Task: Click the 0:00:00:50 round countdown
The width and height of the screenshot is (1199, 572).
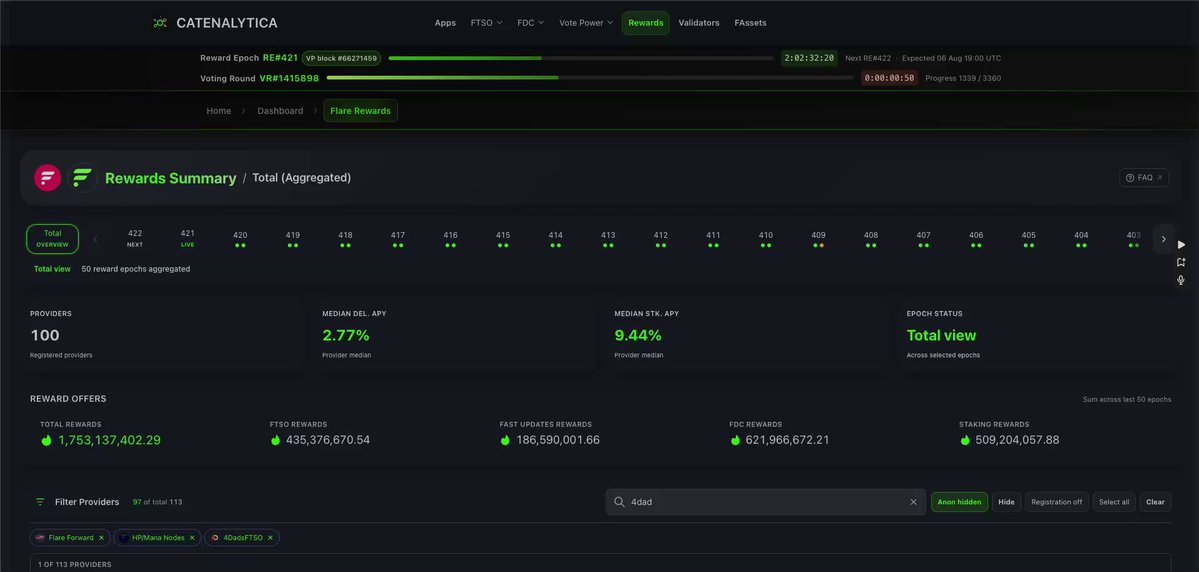Action: 889,78
